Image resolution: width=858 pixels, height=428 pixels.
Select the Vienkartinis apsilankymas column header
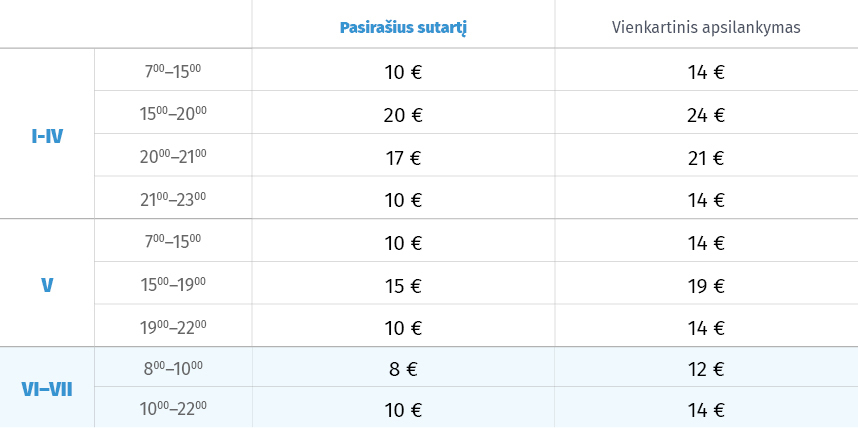[706, 28]
